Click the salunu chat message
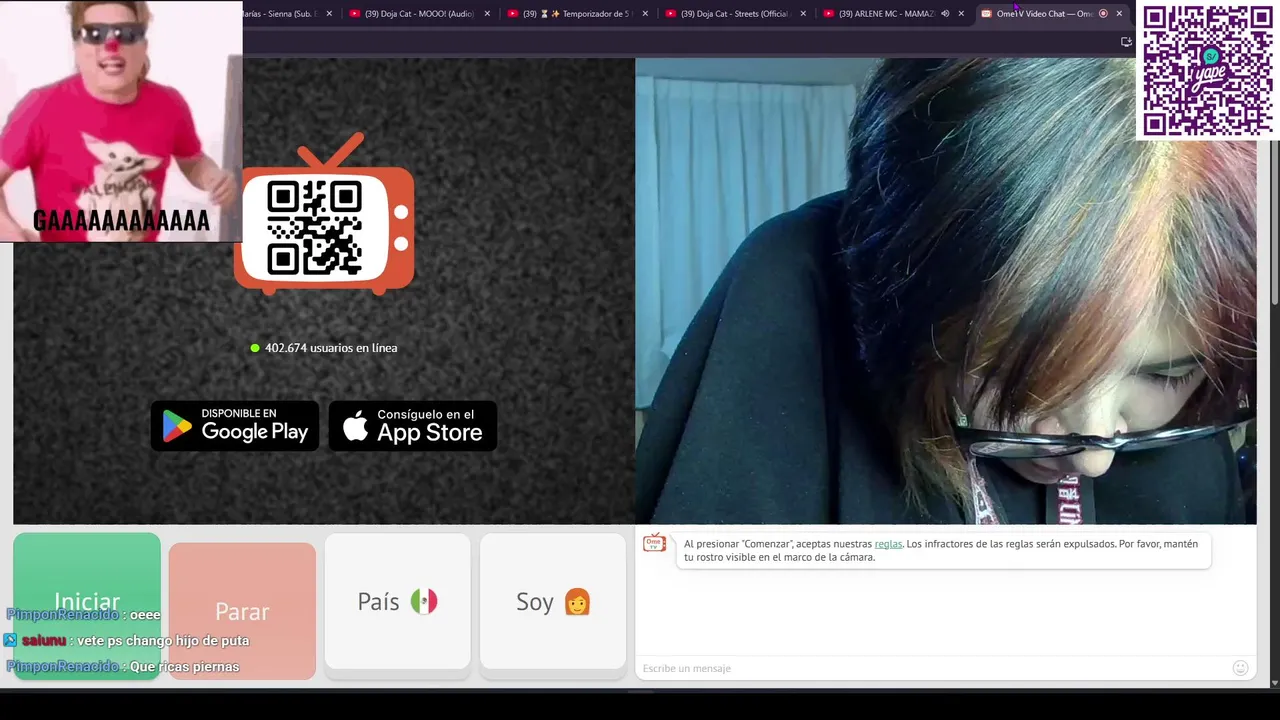This screenshot has width=1280, height=720. point(128,640)
